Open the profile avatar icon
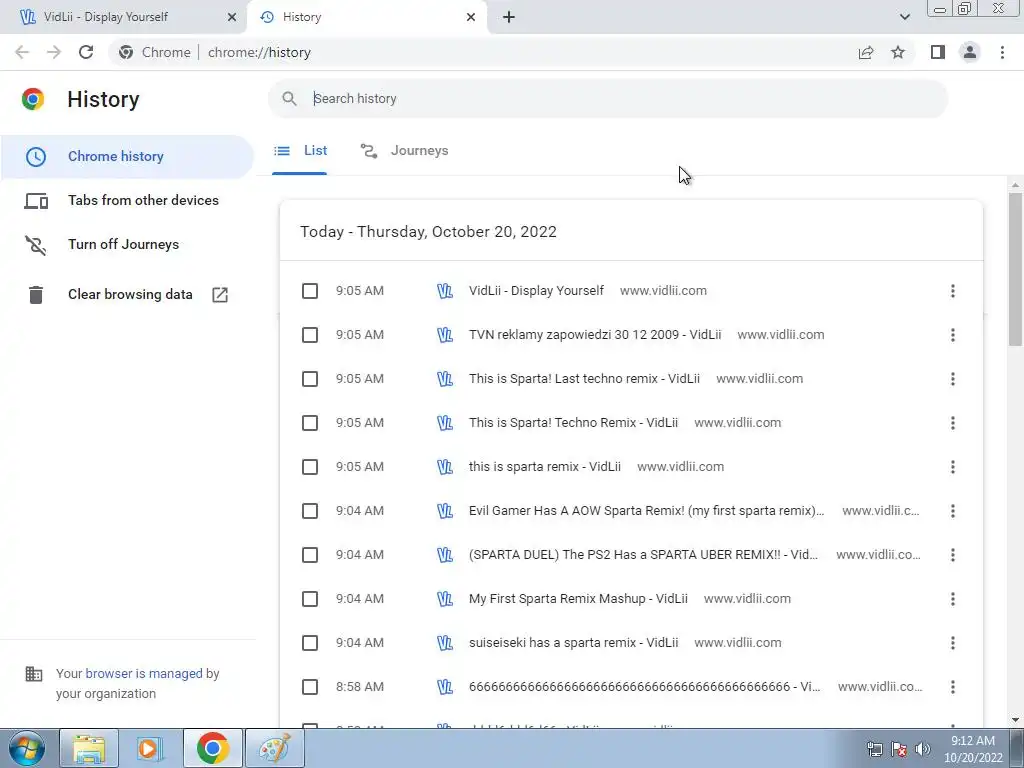Viewport: 1024px width, 768px height. click(x=970, y=52)
